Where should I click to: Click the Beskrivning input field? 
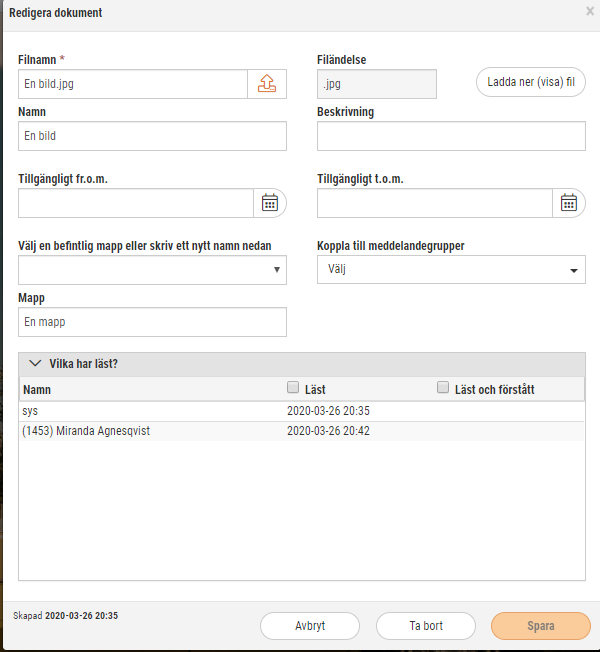click(x=451, y=136)
